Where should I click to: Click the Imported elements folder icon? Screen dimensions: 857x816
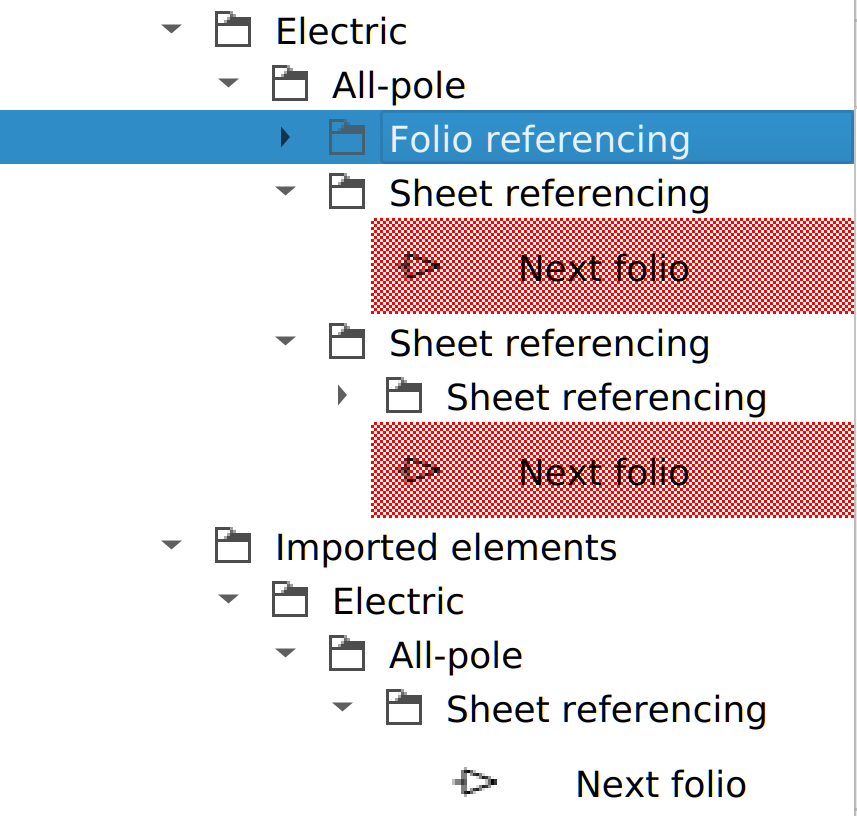232,547
